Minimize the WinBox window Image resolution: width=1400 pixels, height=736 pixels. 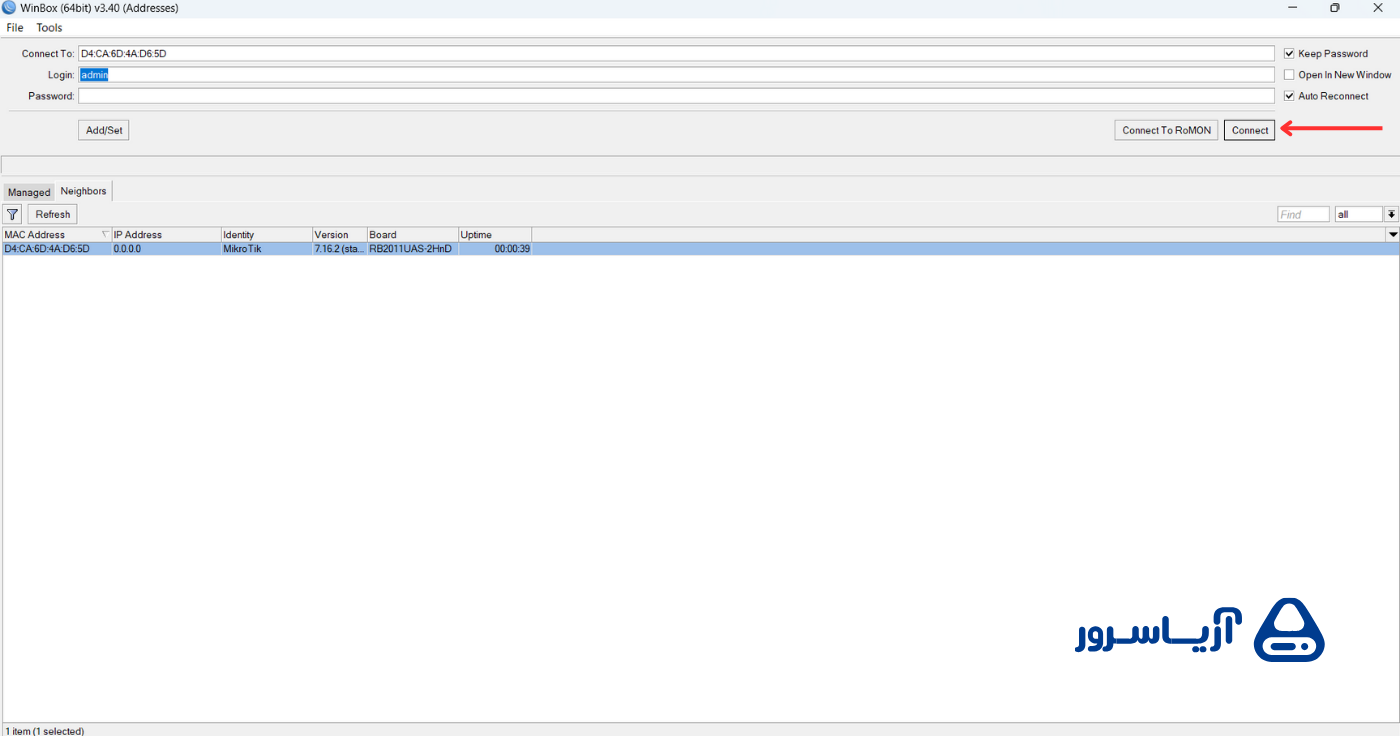[x=1292, y=8]
